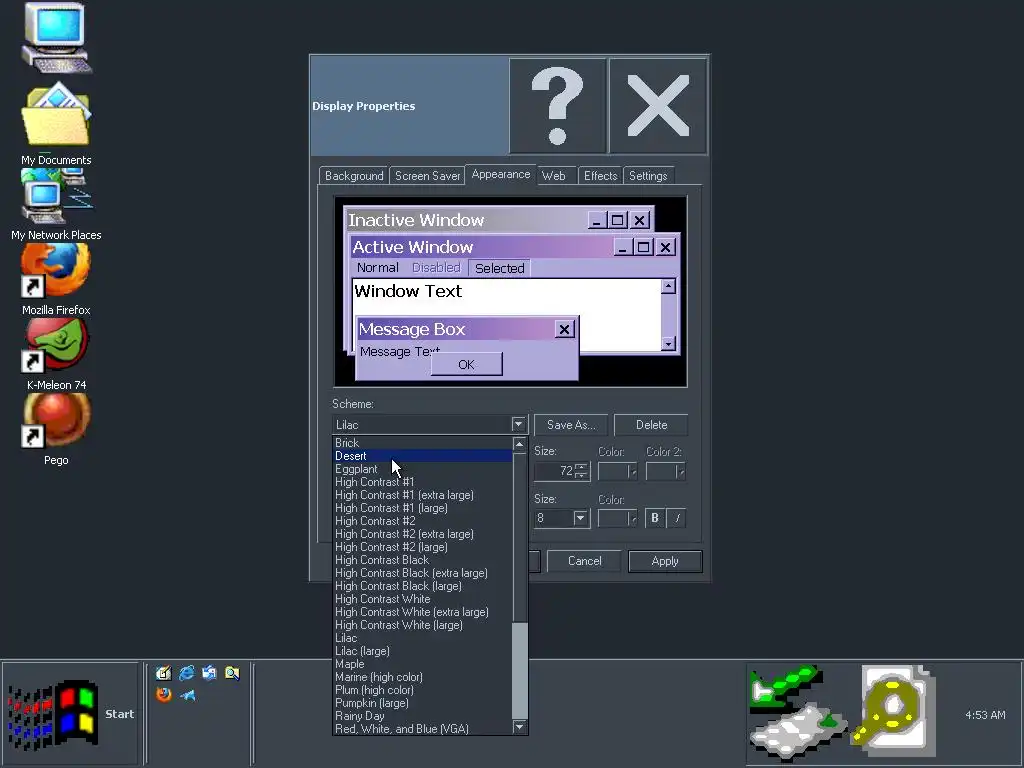Click the Delete scheme button
The height and width of the screenshot is (768, 1024).
pyautogui.click(x=651, y=425)
